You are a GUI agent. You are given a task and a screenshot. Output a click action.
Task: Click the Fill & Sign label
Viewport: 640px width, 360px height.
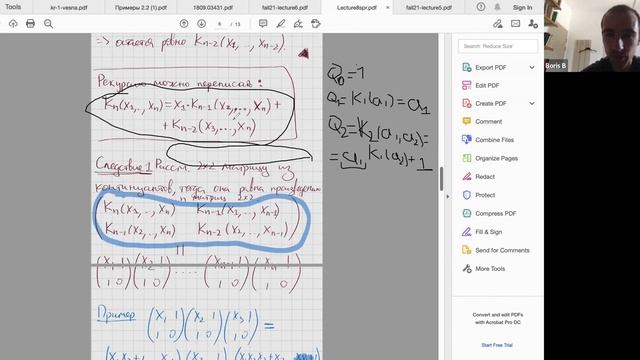tap(489, 231)
